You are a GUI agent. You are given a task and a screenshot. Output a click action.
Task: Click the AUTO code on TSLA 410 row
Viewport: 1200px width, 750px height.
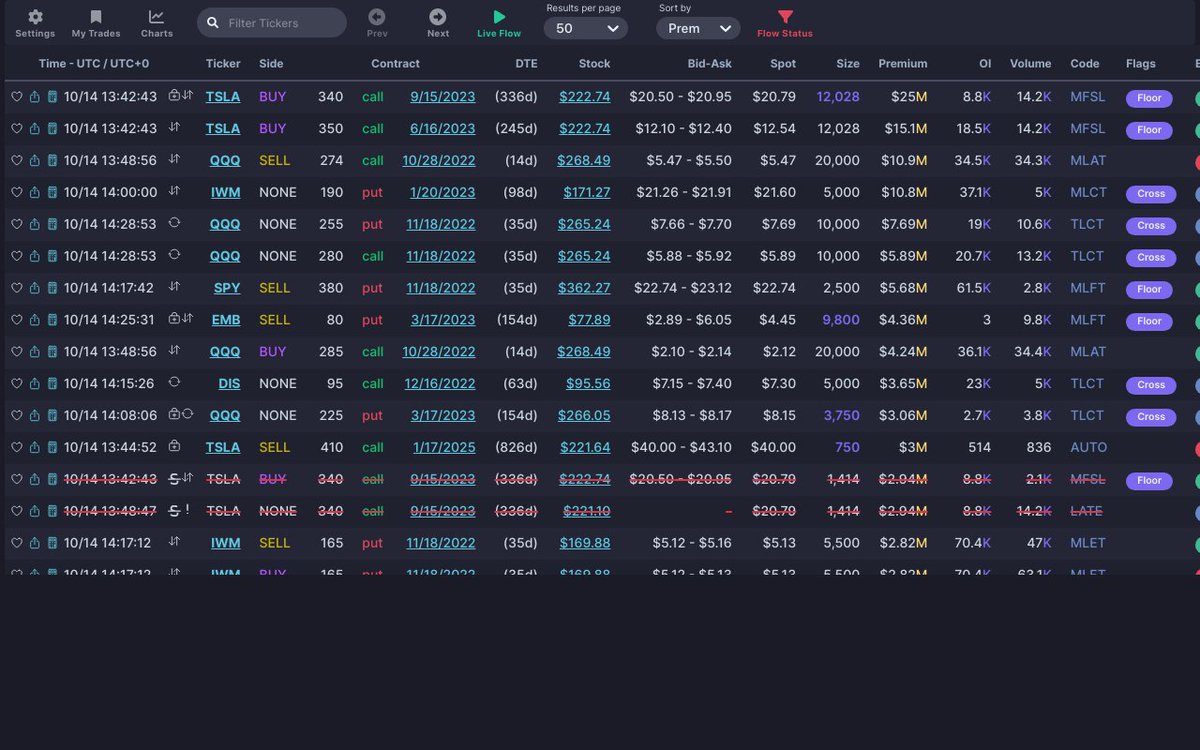tap(1088, 448)
